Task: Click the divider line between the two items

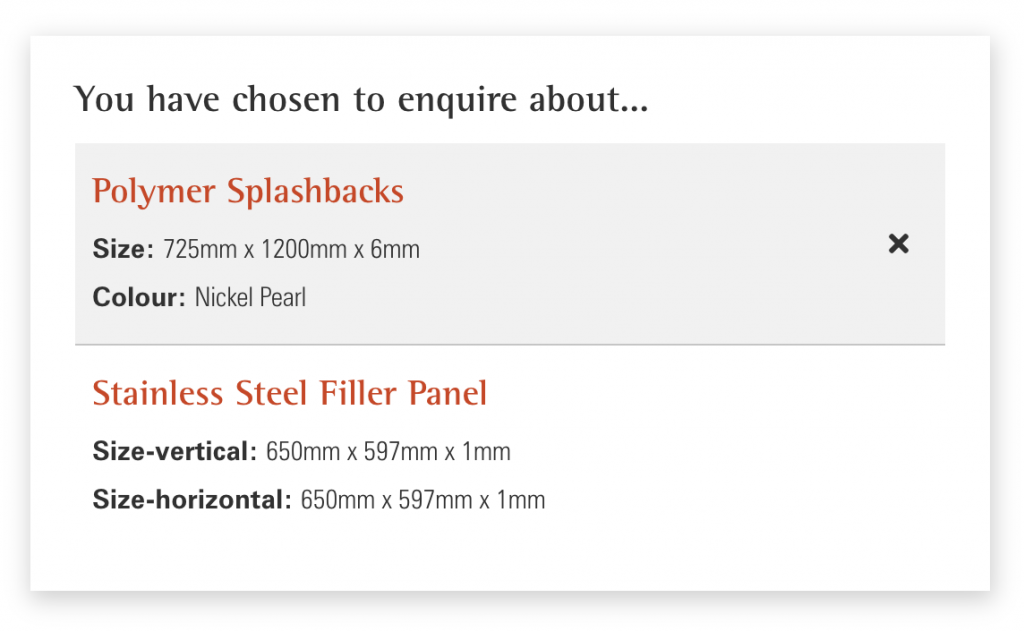Action: click(510, 344)
